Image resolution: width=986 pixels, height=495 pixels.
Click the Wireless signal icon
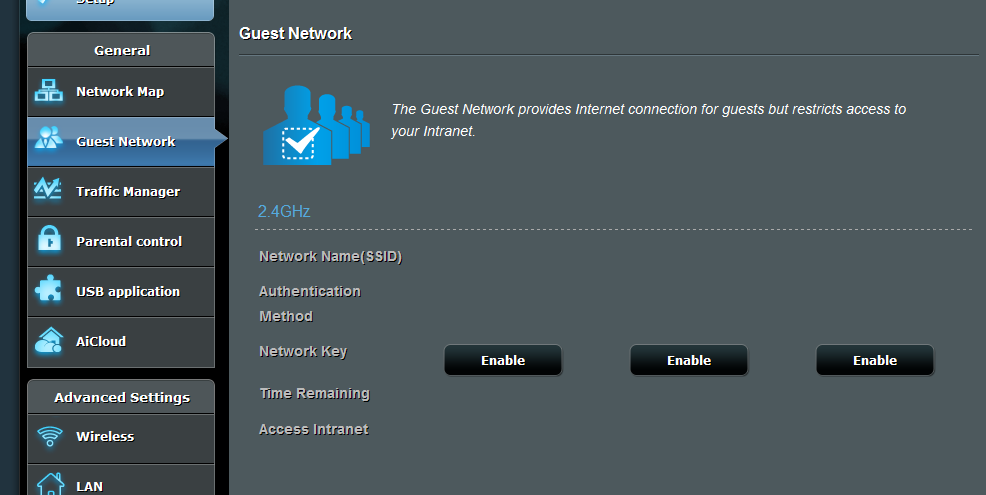(x=50, y=436)
